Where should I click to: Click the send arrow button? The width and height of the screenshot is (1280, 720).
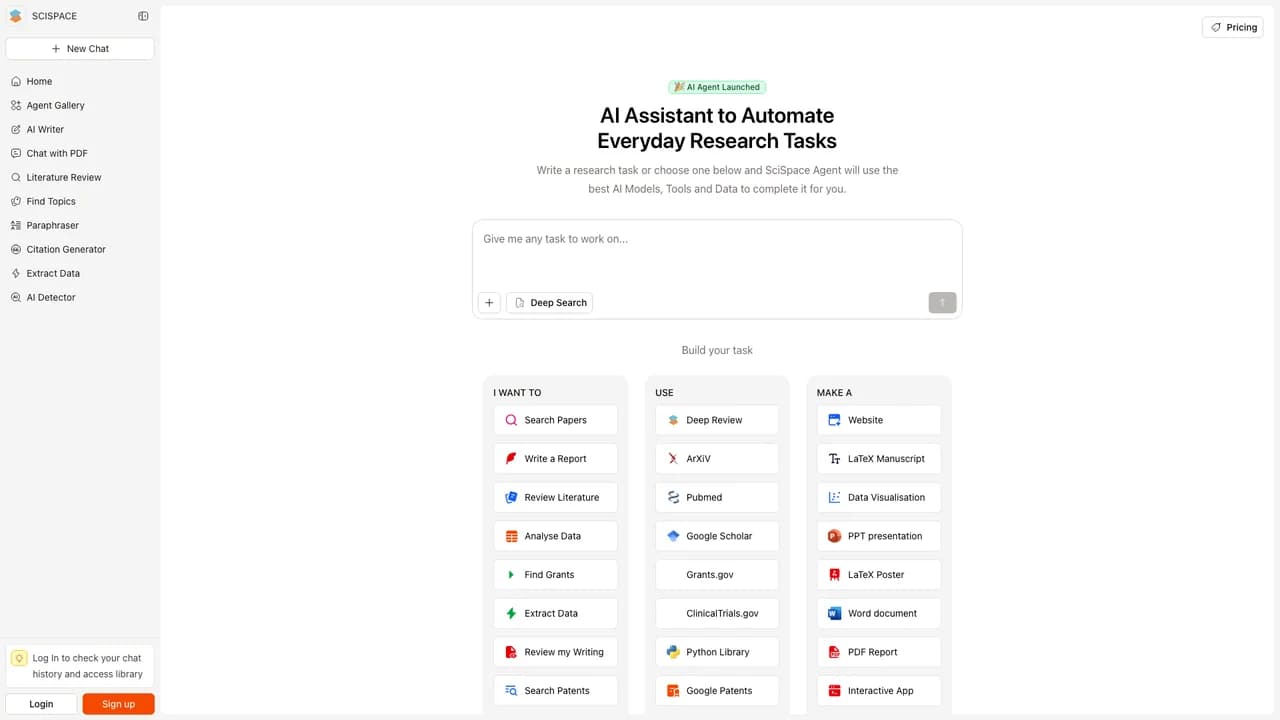942,302
